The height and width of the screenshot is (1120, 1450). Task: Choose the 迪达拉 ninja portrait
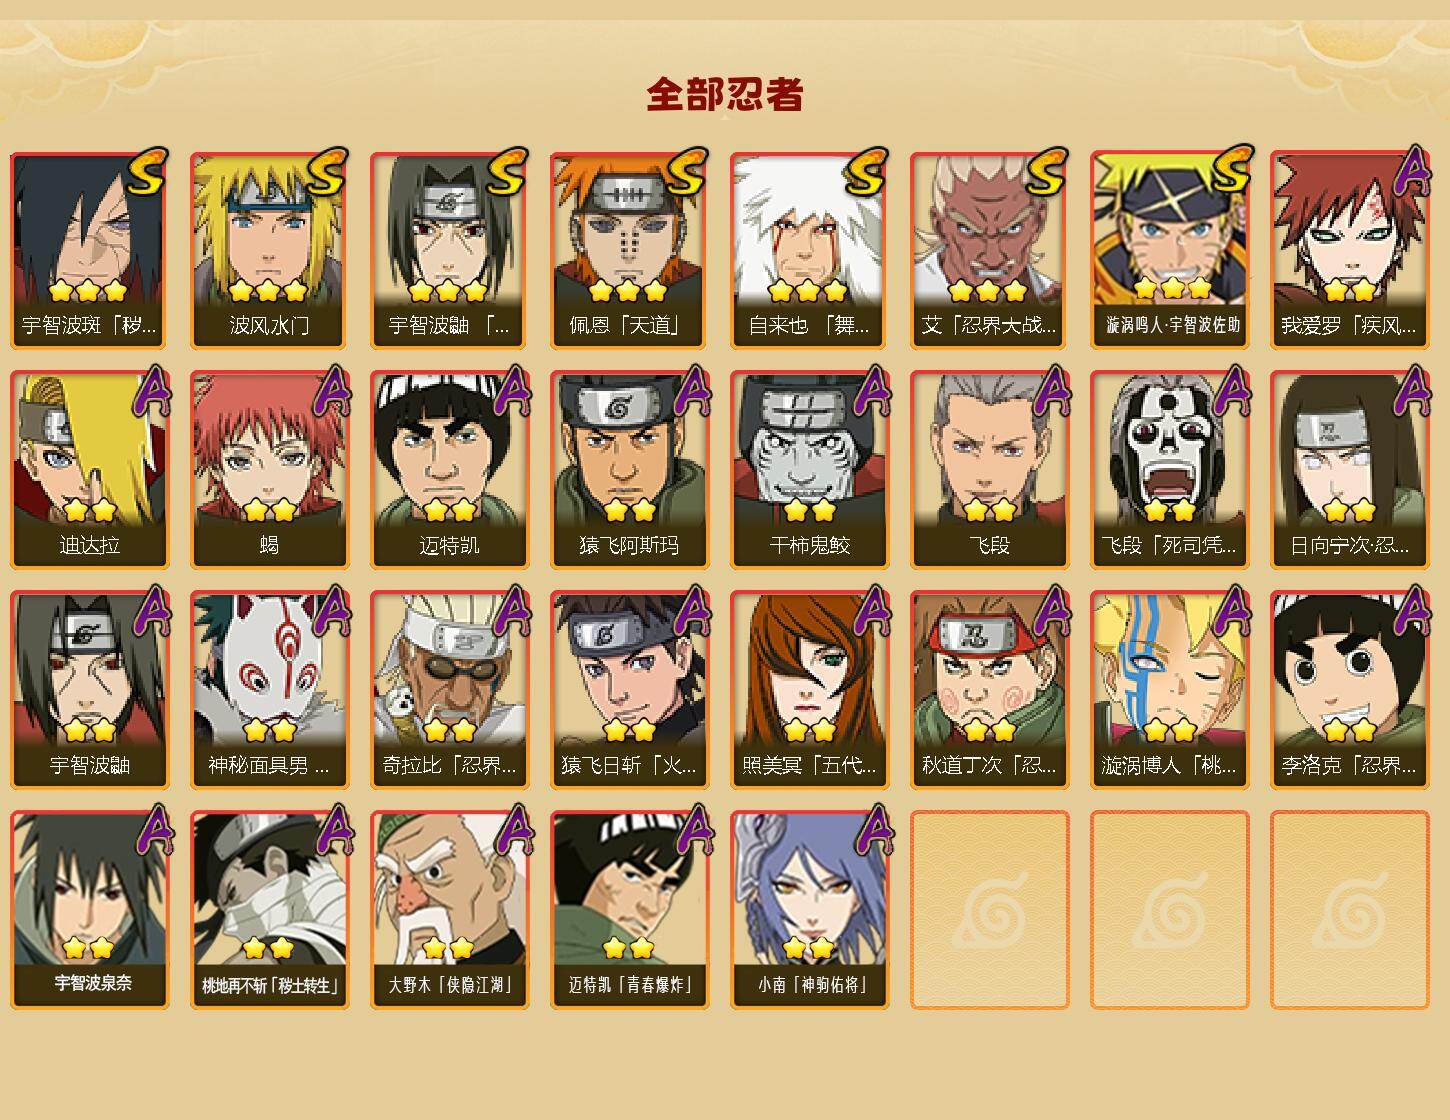89,470
